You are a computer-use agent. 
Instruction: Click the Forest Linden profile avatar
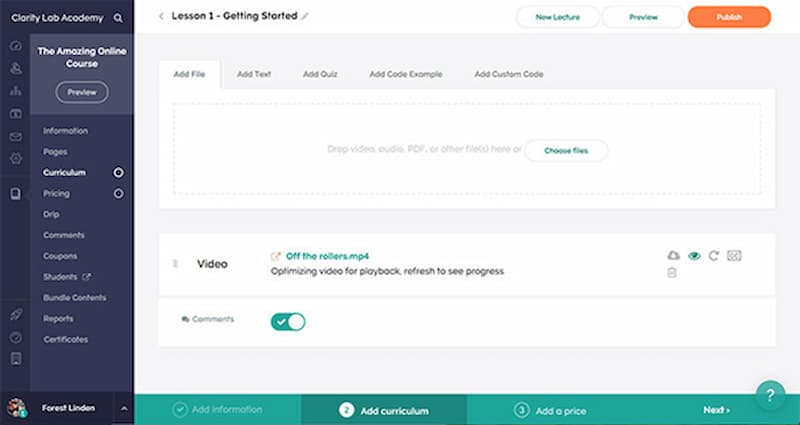pyautogui.click(x=16, y=408)
